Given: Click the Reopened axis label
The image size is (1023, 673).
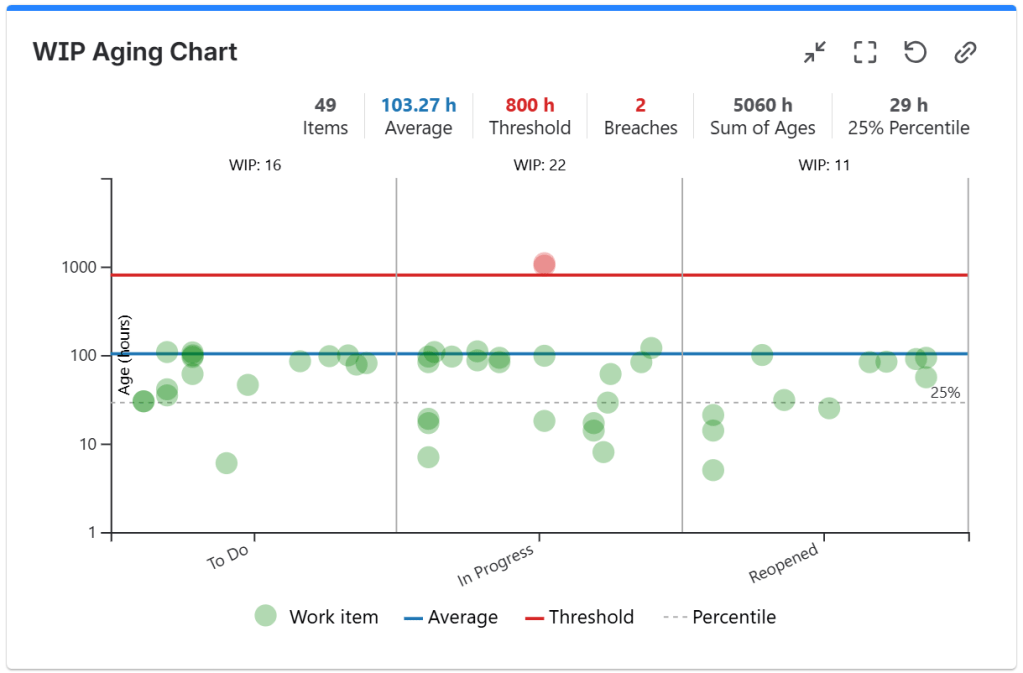Looking at the screenshot, I should [x=784, y=564].
